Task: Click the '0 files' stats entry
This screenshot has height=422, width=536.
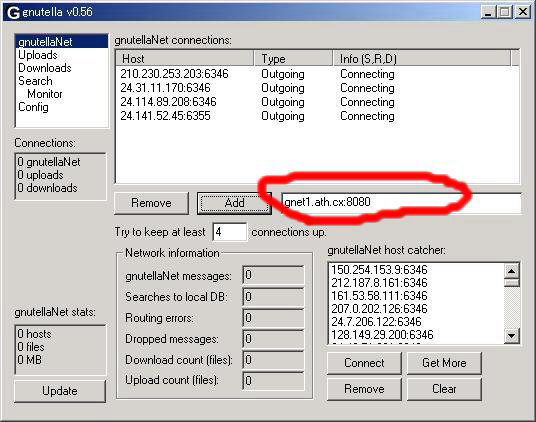Action: click(31, 347)
